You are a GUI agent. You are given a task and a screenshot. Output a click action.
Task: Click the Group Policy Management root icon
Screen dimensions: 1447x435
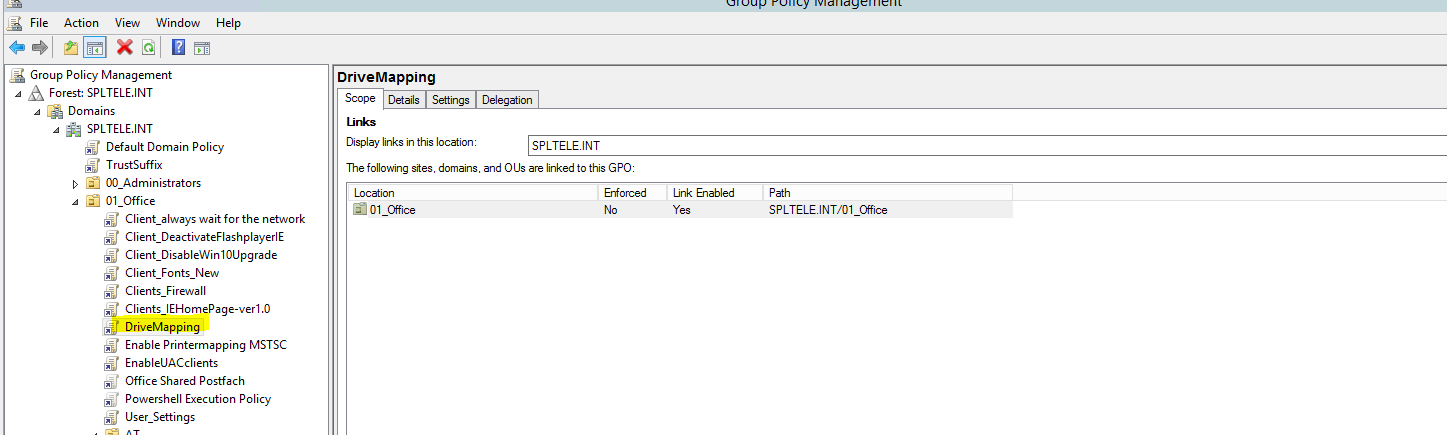click(x=18, y=75)
